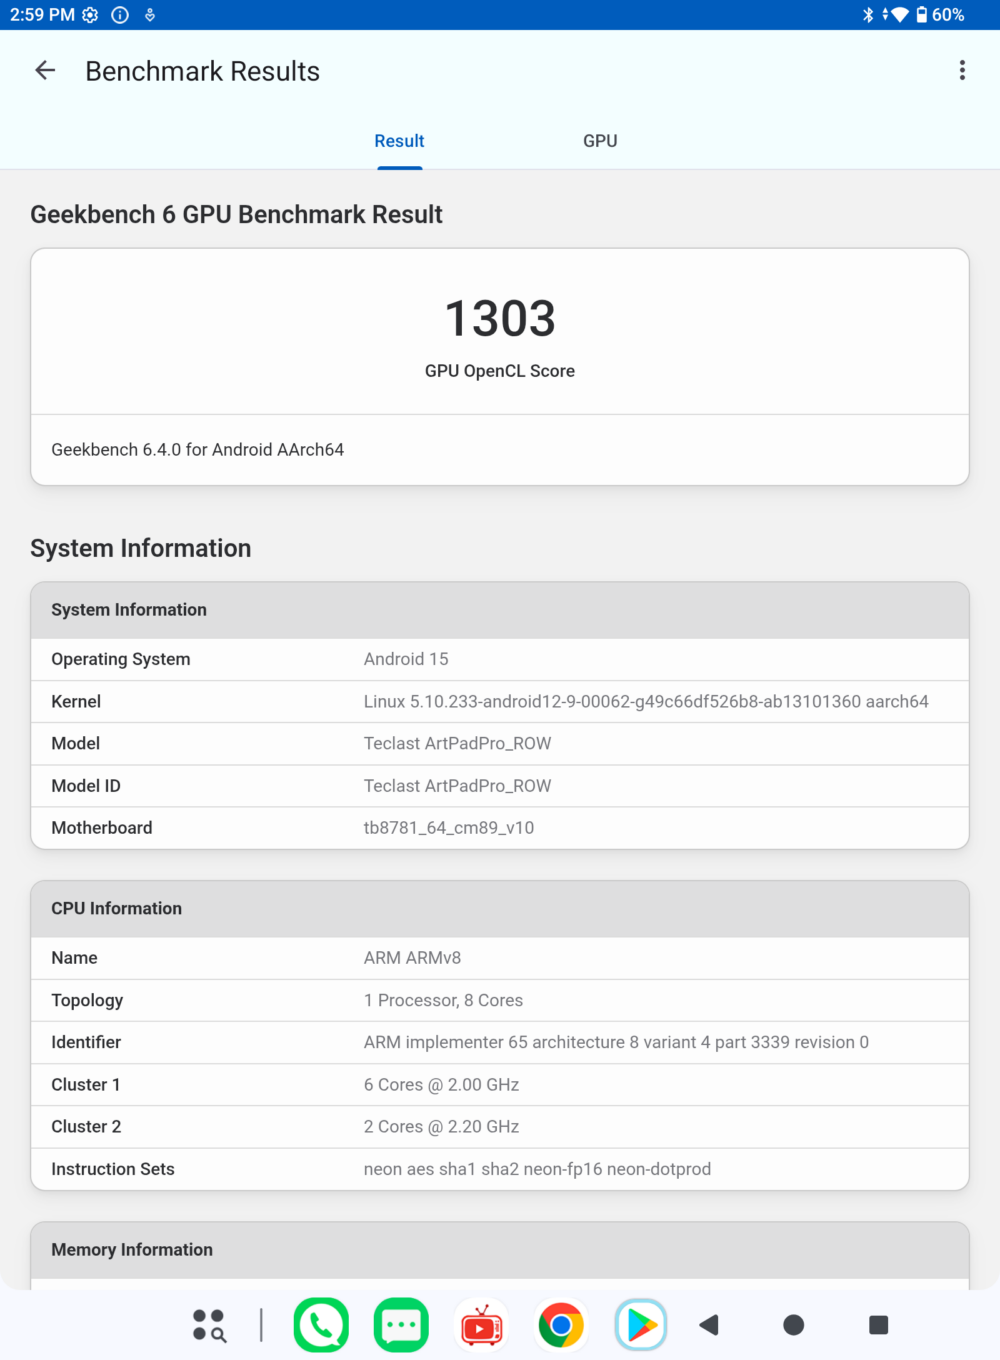
Task: Open the three-dot overflow menu
Action: coord(962,70)
